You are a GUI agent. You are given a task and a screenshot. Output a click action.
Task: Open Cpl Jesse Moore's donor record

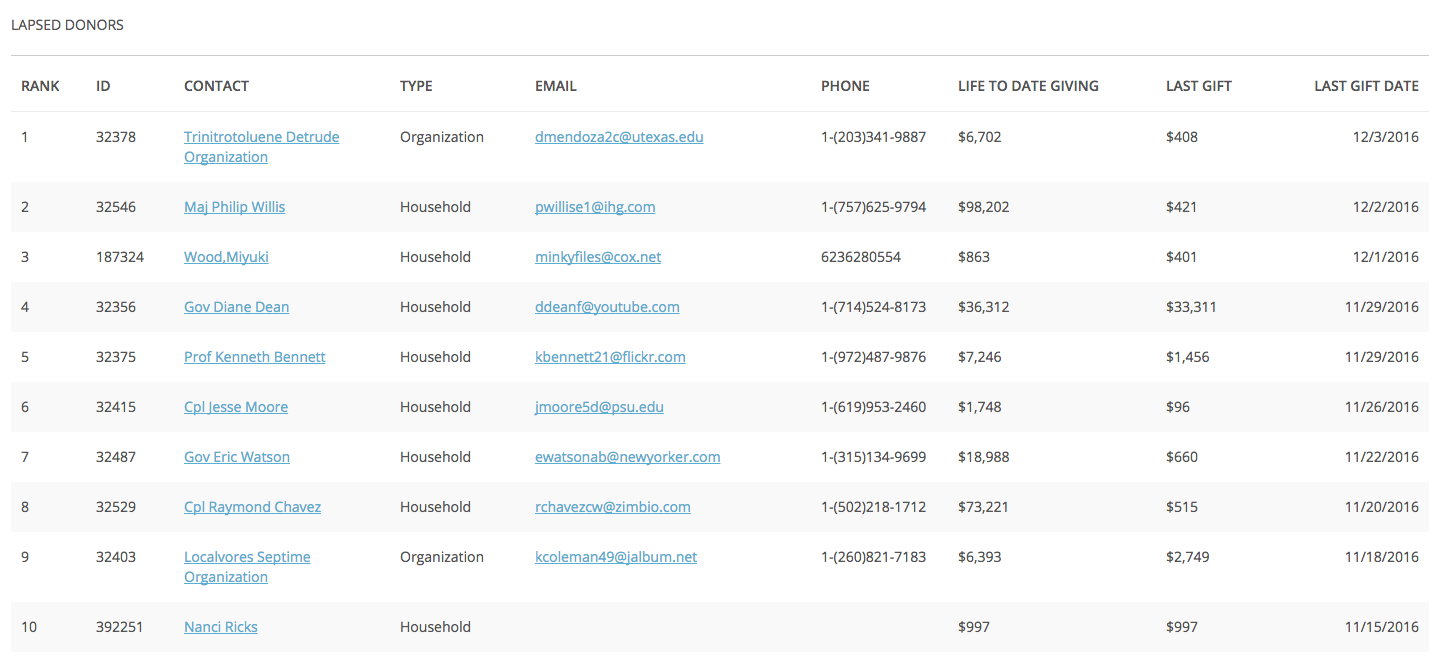pyautogui.click(x=235, y=407)
